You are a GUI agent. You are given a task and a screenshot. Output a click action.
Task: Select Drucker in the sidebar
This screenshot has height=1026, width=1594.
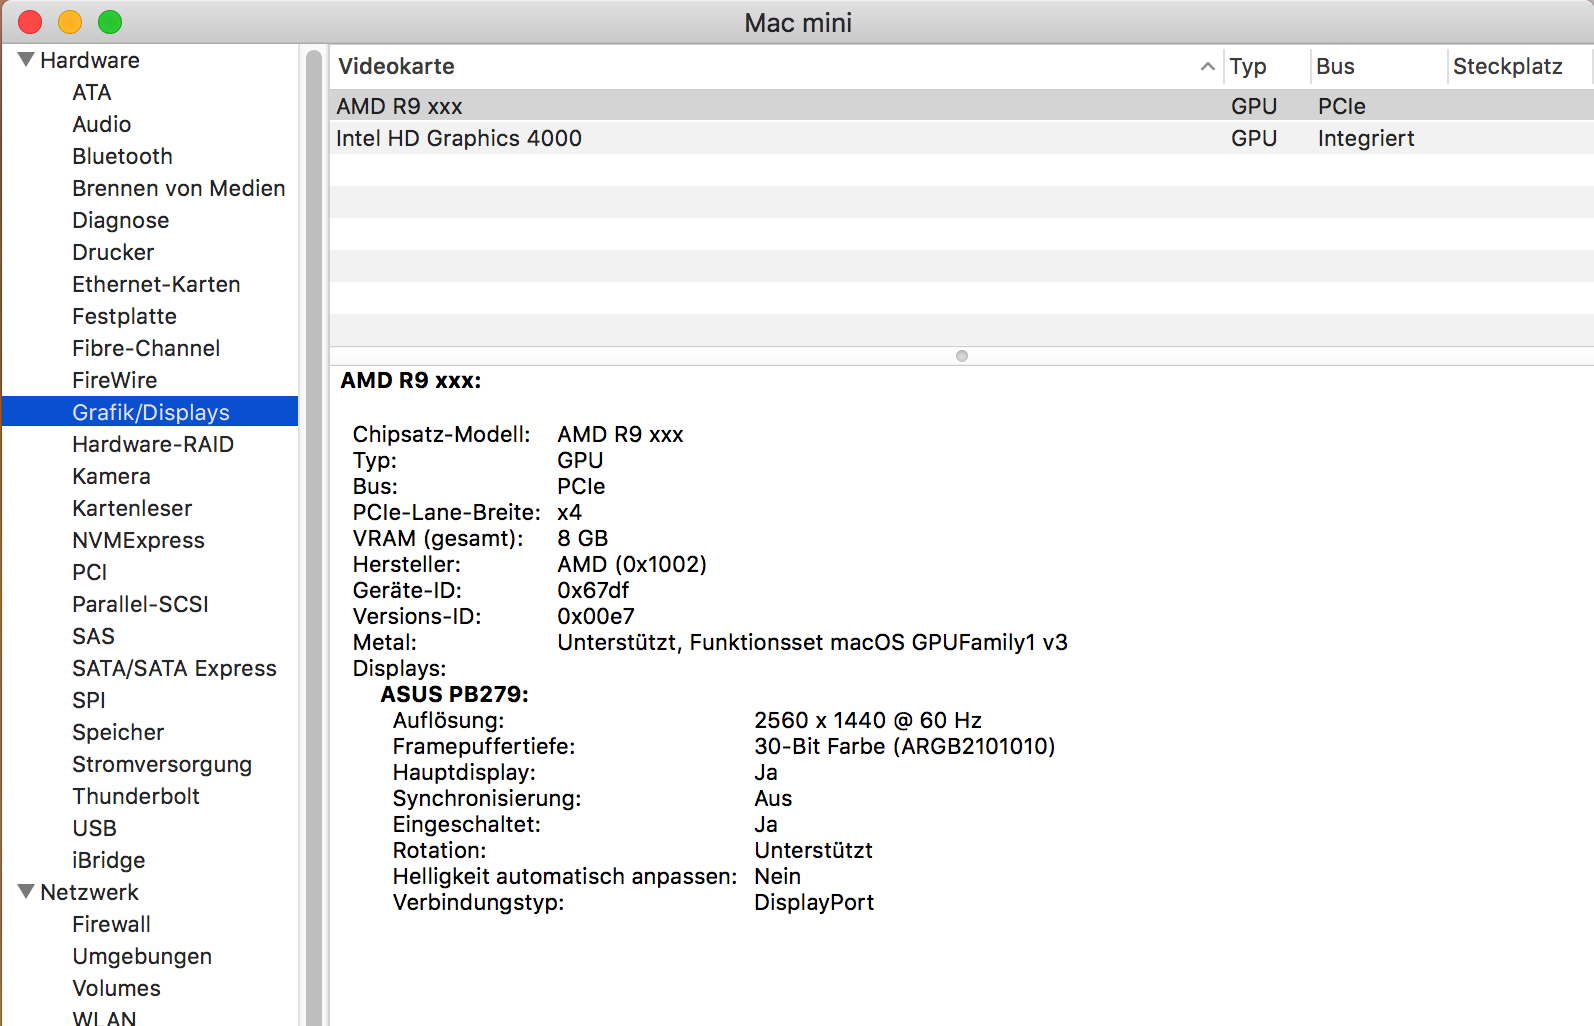(113, 252)
